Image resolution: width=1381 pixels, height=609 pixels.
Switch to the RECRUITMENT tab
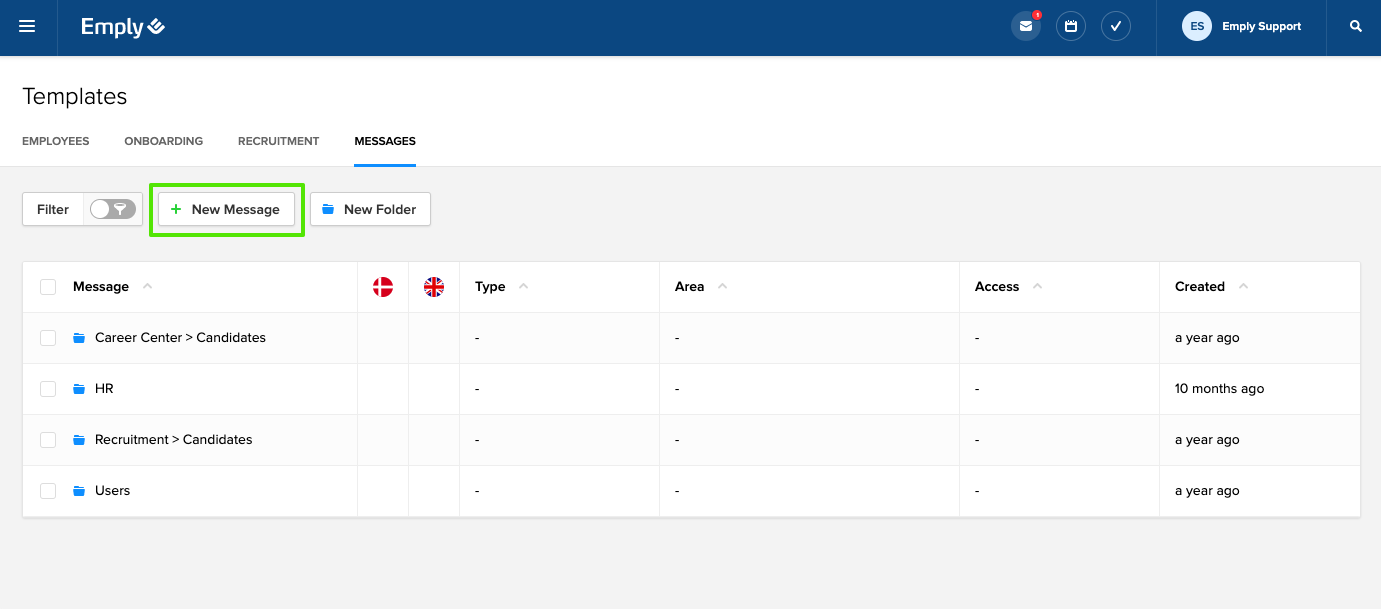[278, 141]
